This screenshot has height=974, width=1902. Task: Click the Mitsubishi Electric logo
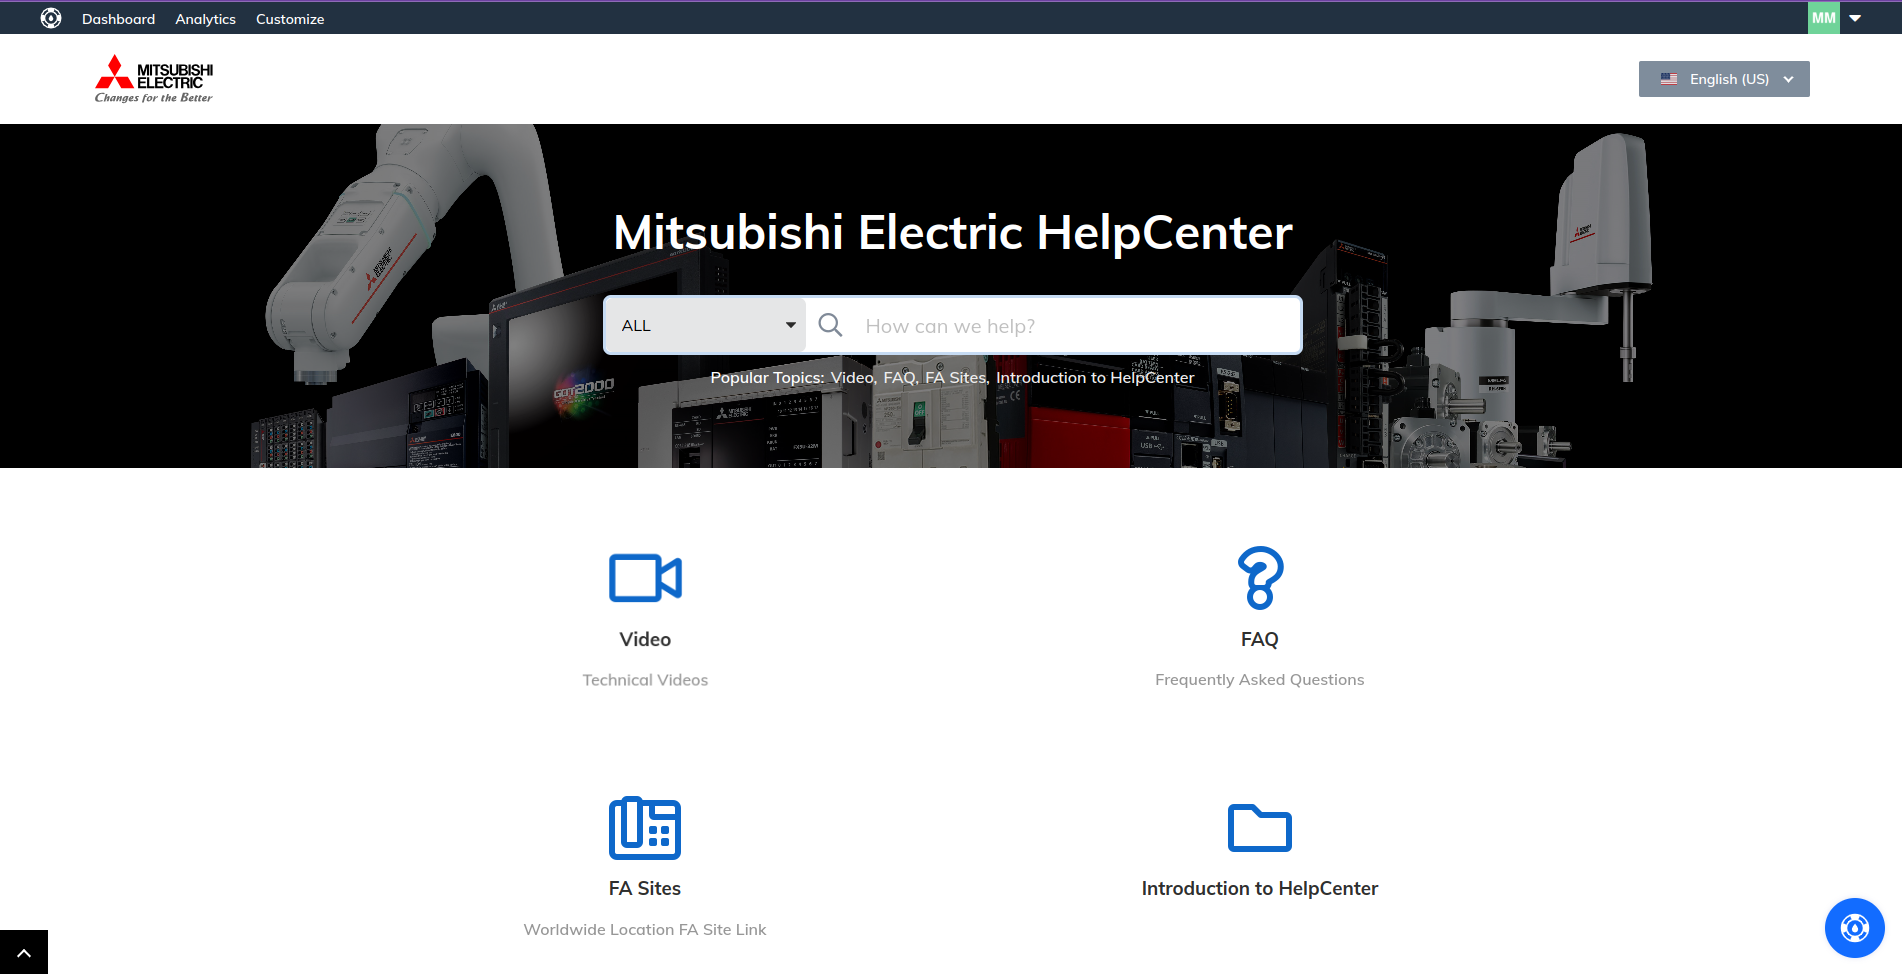(154, 79)
